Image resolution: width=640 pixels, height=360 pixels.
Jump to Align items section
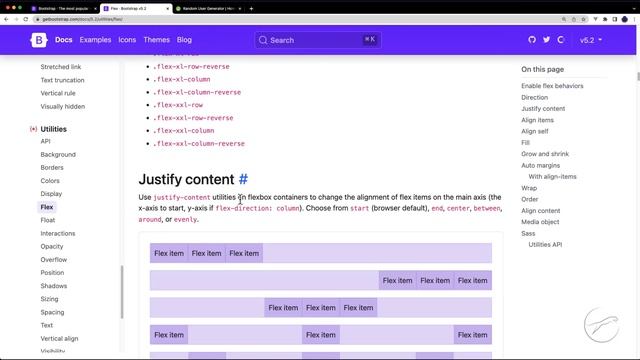537,120
